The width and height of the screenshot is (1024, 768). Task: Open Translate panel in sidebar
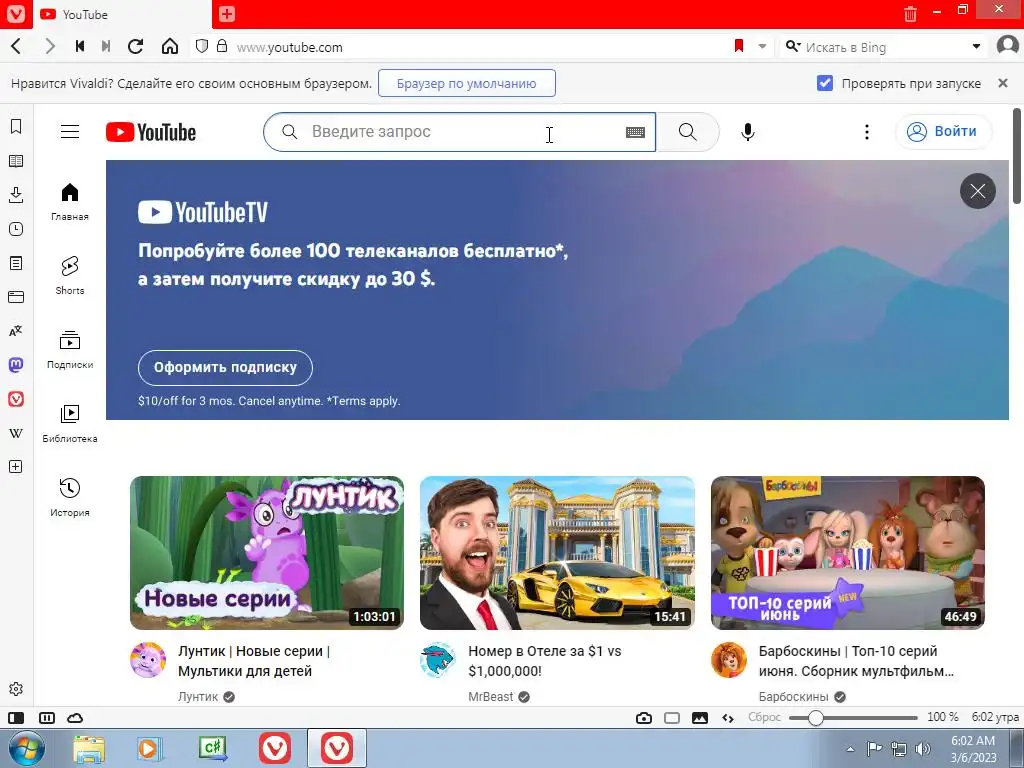click(x=16, y=331)
